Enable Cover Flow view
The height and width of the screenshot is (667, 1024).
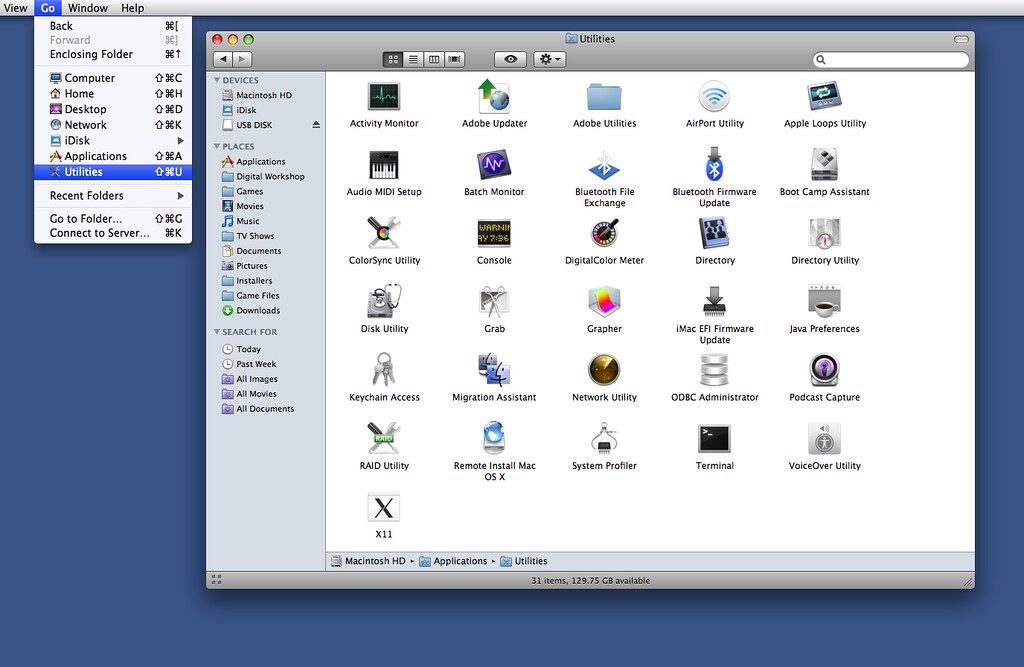tap(454, 59)
